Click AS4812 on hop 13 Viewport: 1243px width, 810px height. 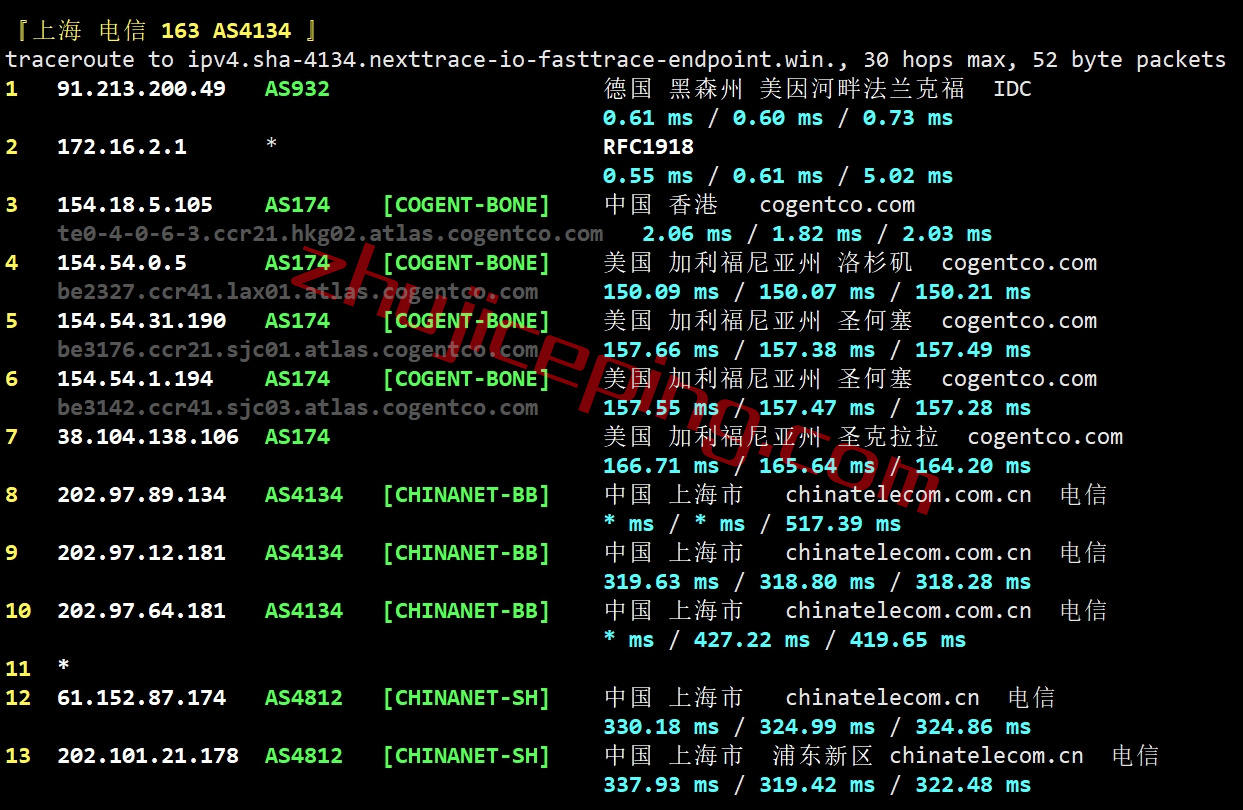click(x=304, y=756)
